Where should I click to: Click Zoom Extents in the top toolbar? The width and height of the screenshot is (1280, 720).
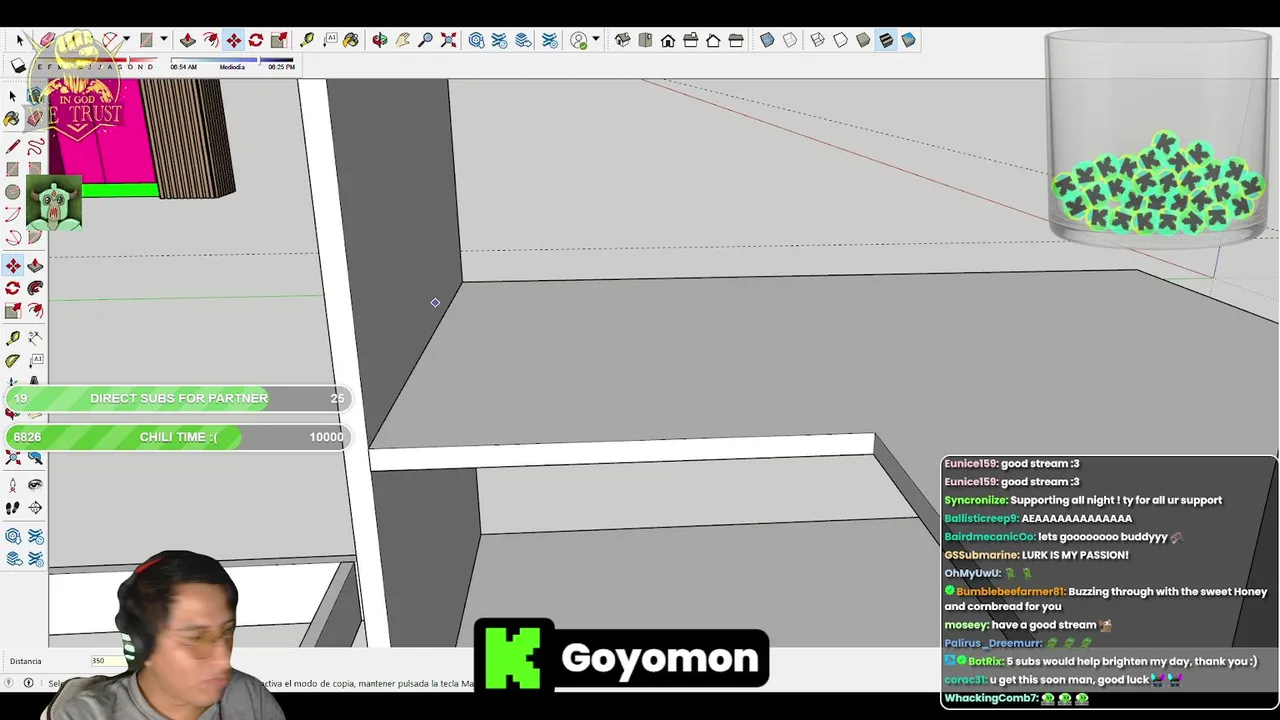(448, 40)
